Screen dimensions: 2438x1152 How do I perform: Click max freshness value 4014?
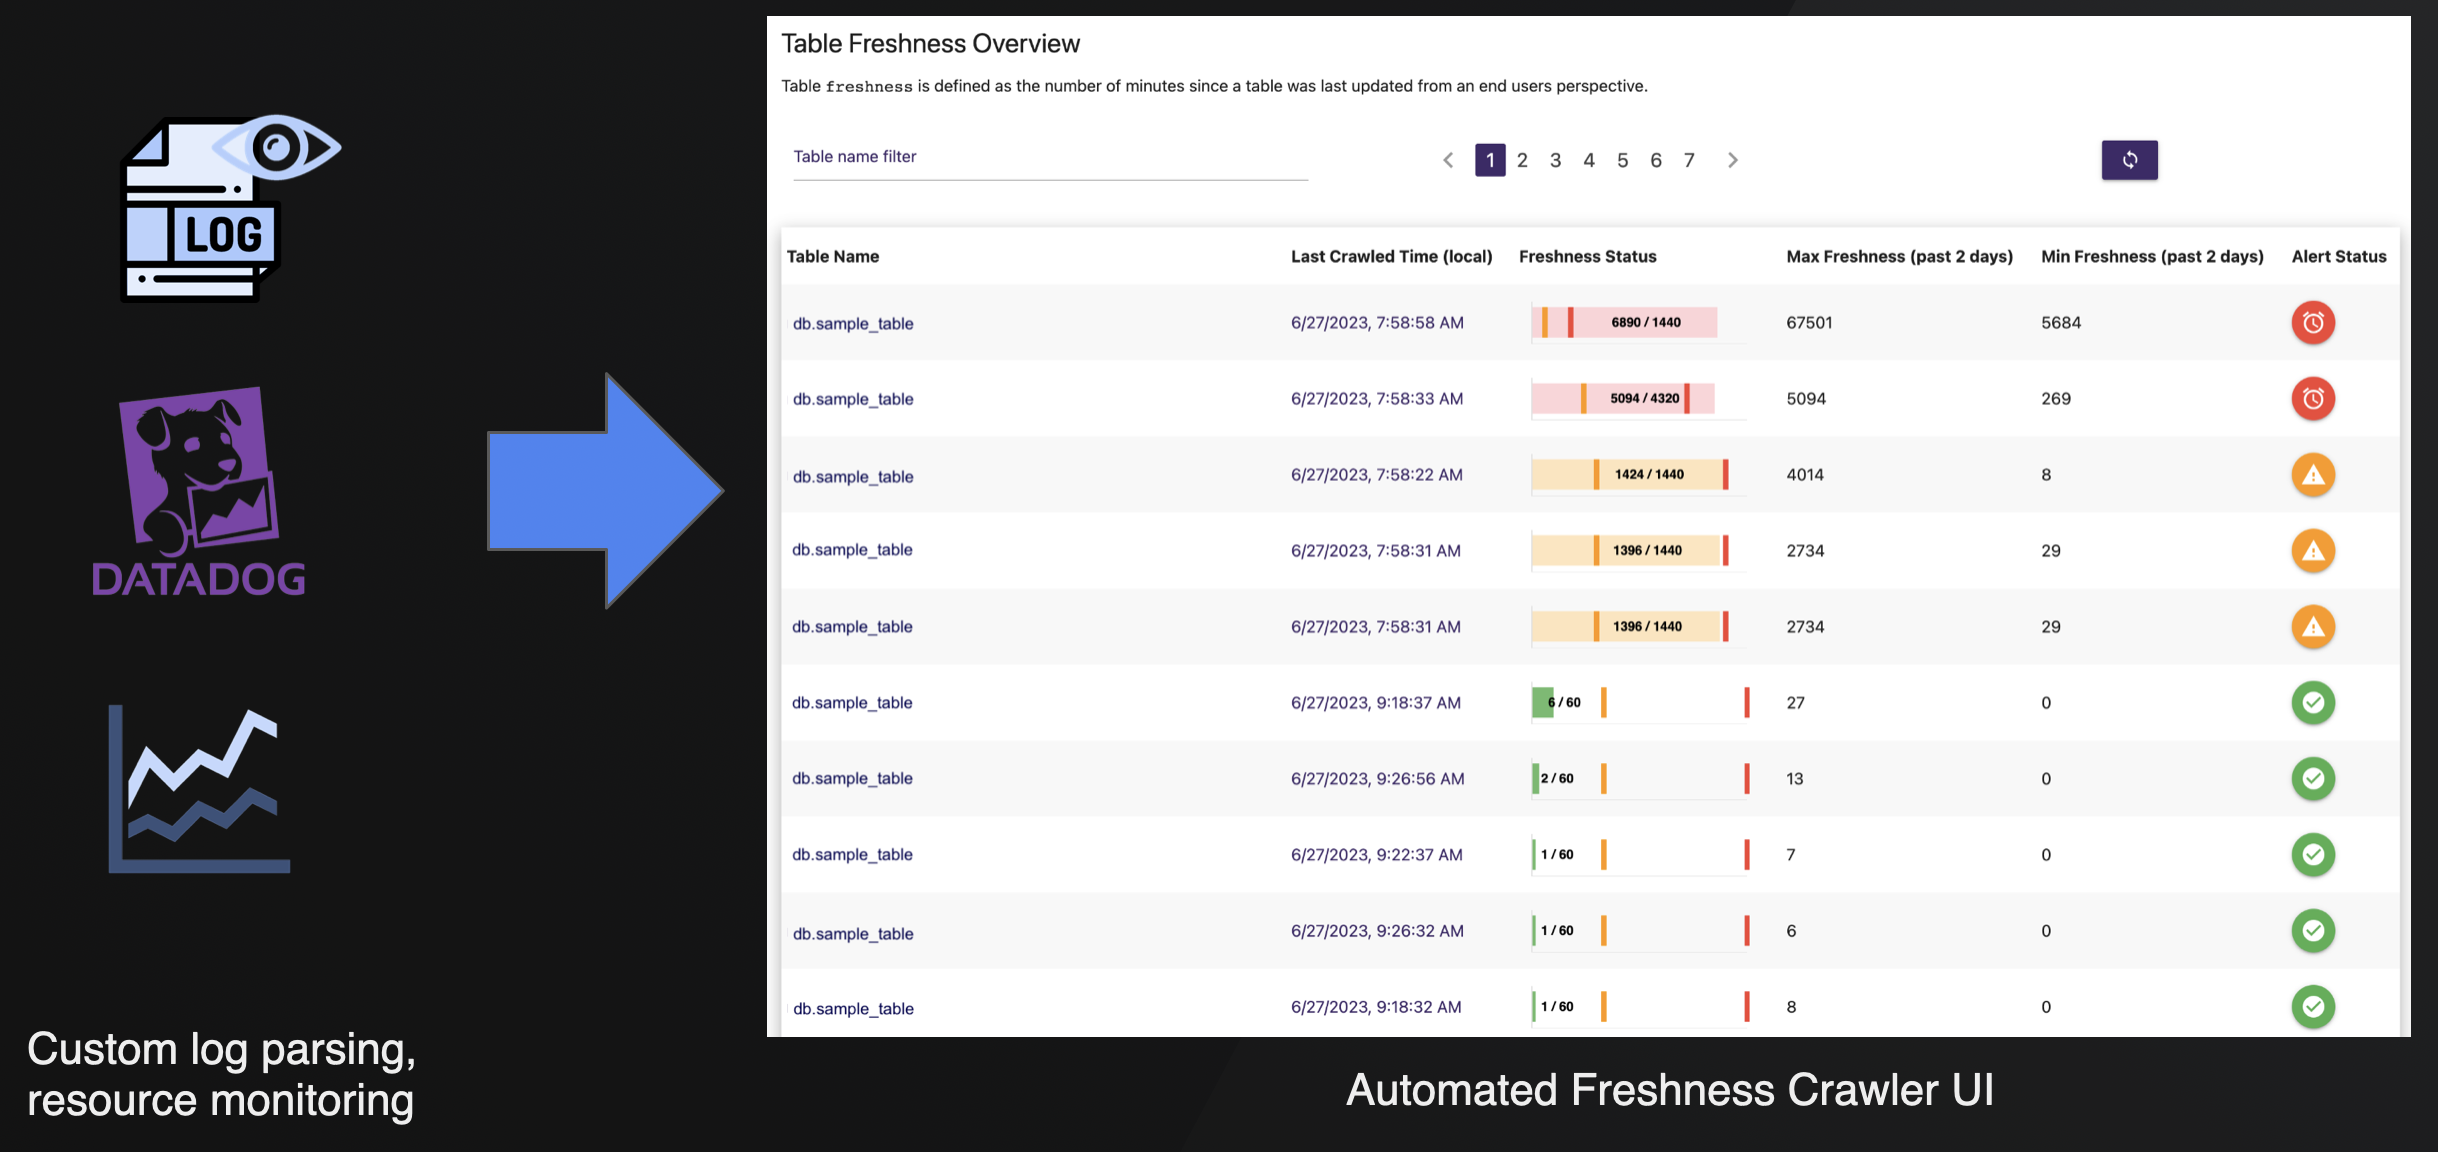point(1805,475)
